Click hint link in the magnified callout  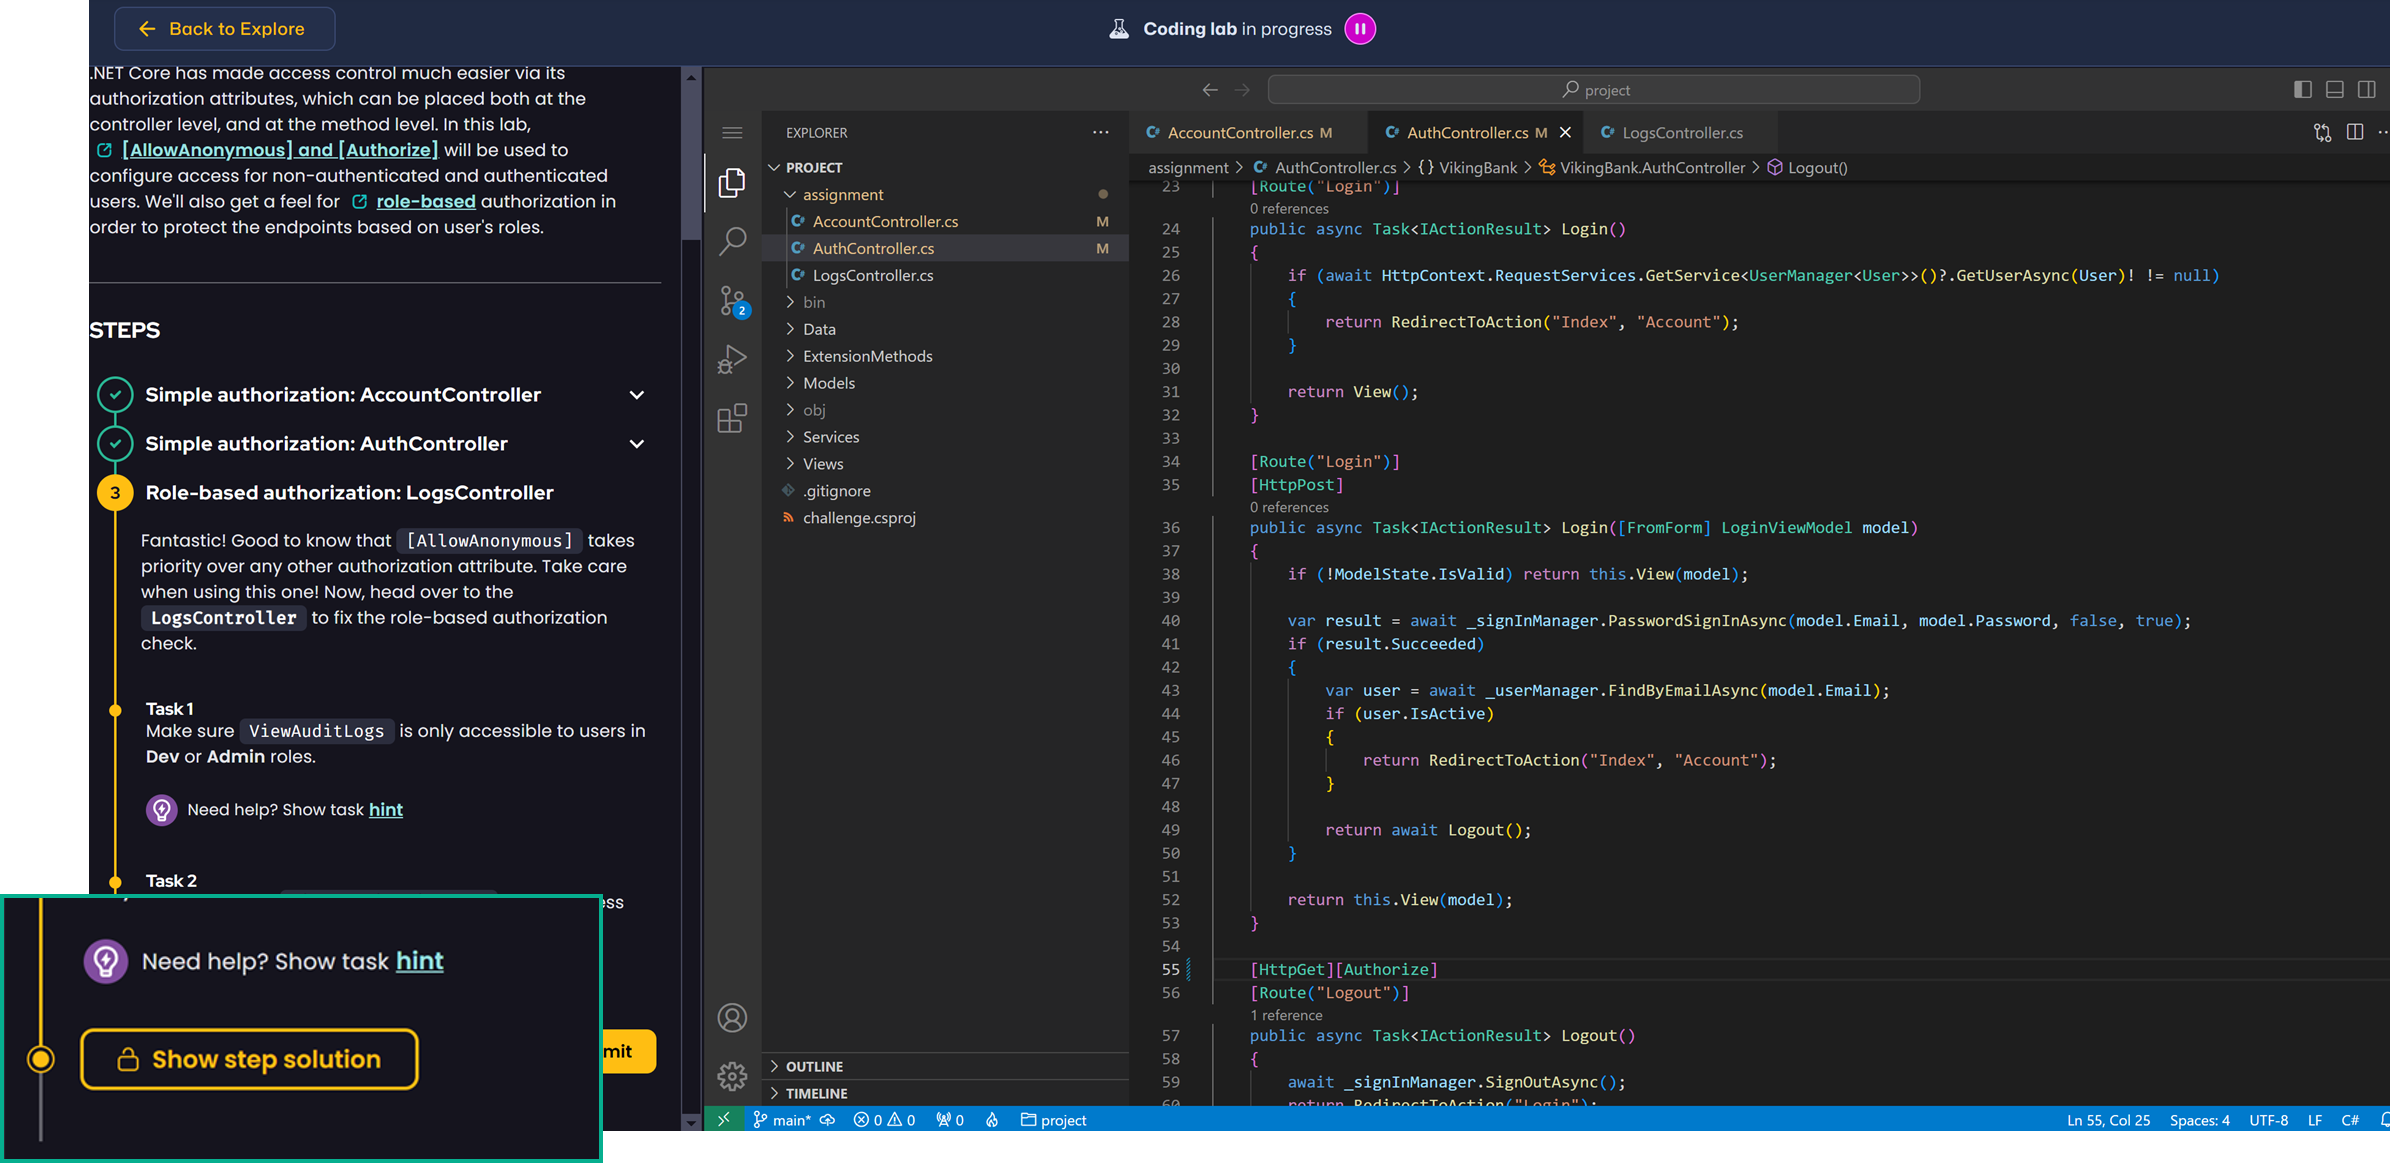[x=420, y=961]
